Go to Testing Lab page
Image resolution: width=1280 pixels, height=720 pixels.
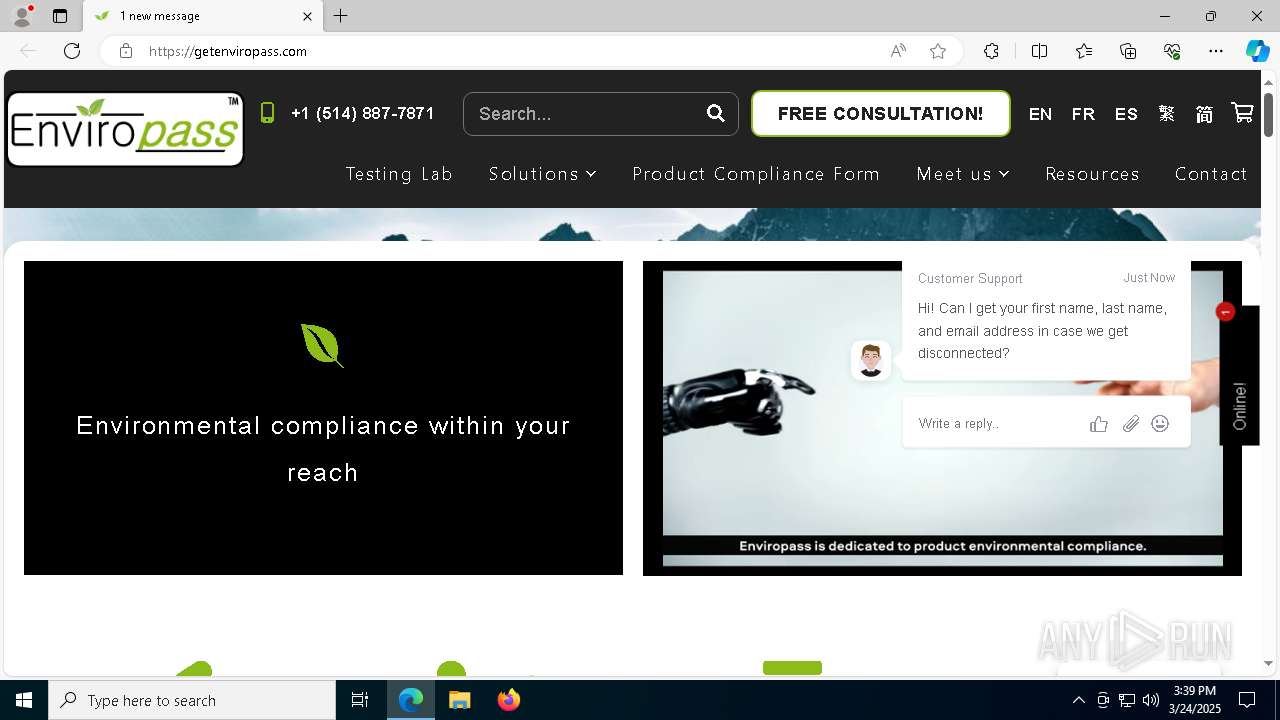point(399,174)
